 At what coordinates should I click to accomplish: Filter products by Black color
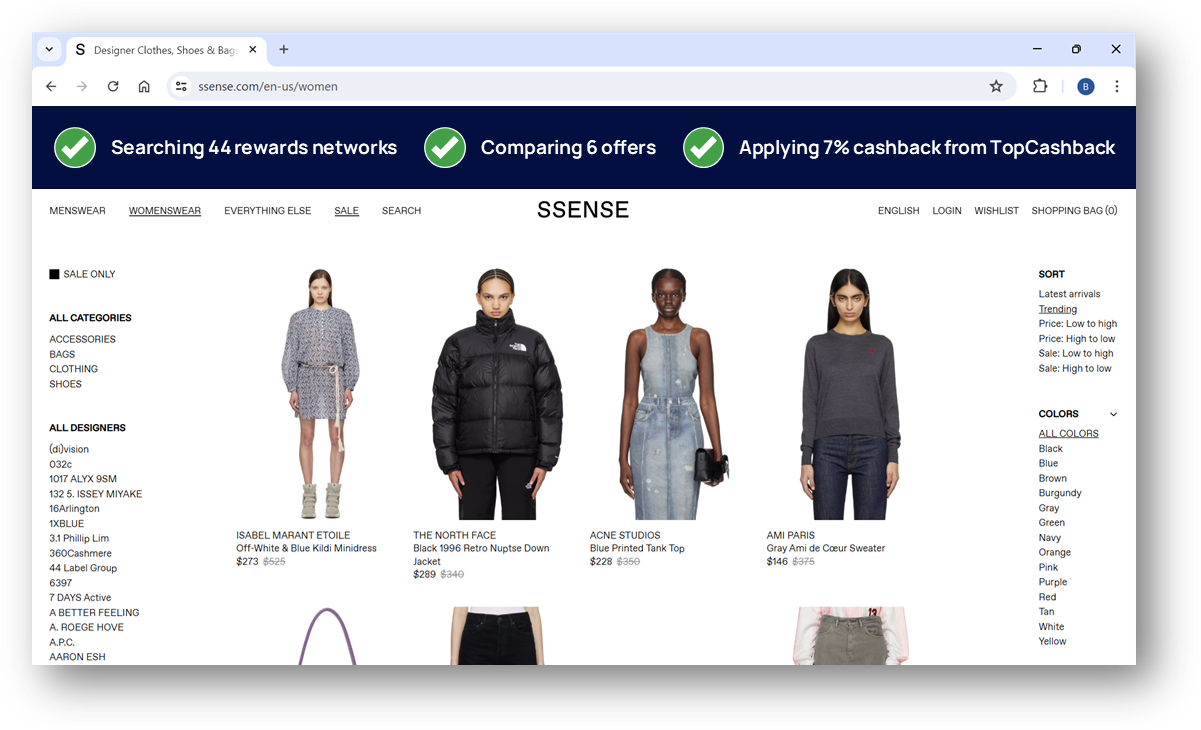click(x=1051, y=449)
